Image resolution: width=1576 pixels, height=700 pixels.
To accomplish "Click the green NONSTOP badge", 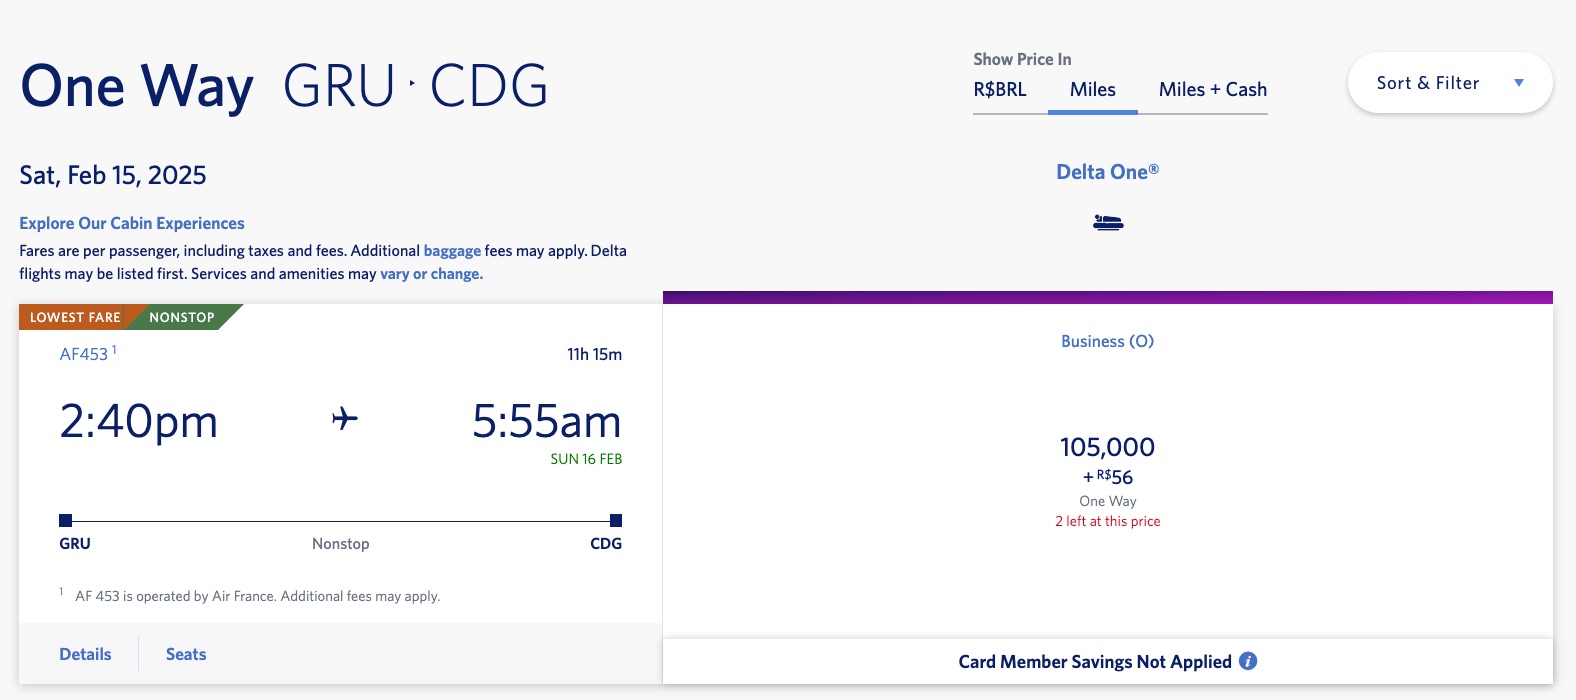I will click(x=182, y=317).
